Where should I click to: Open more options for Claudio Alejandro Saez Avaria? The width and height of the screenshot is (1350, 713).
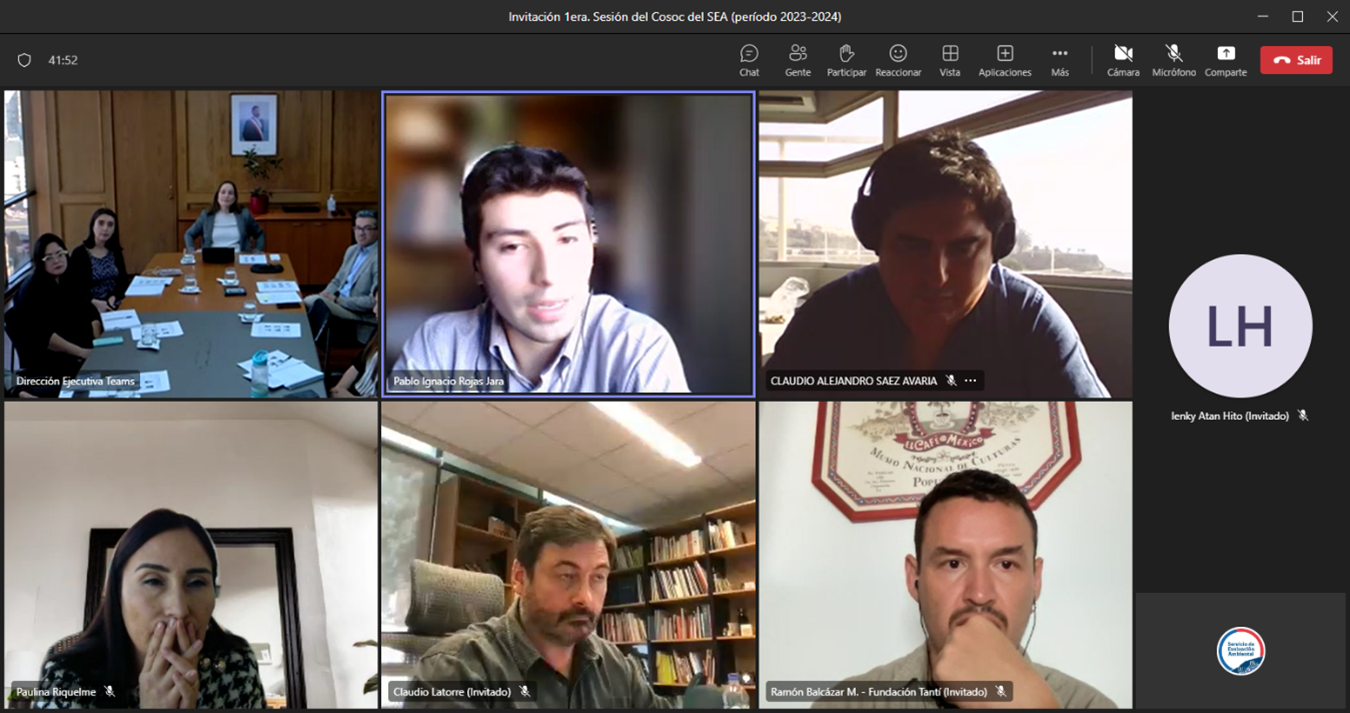[x=970, y=381]
